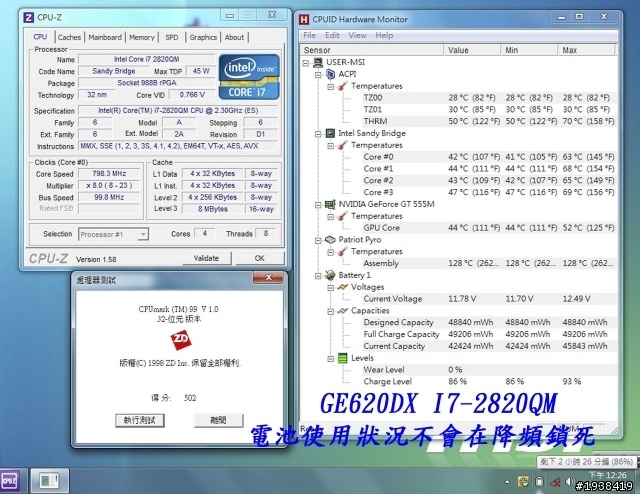The image size is (640, 494).
Task: Click the red ZD logo in CPUmark
Action: [181, 340]
